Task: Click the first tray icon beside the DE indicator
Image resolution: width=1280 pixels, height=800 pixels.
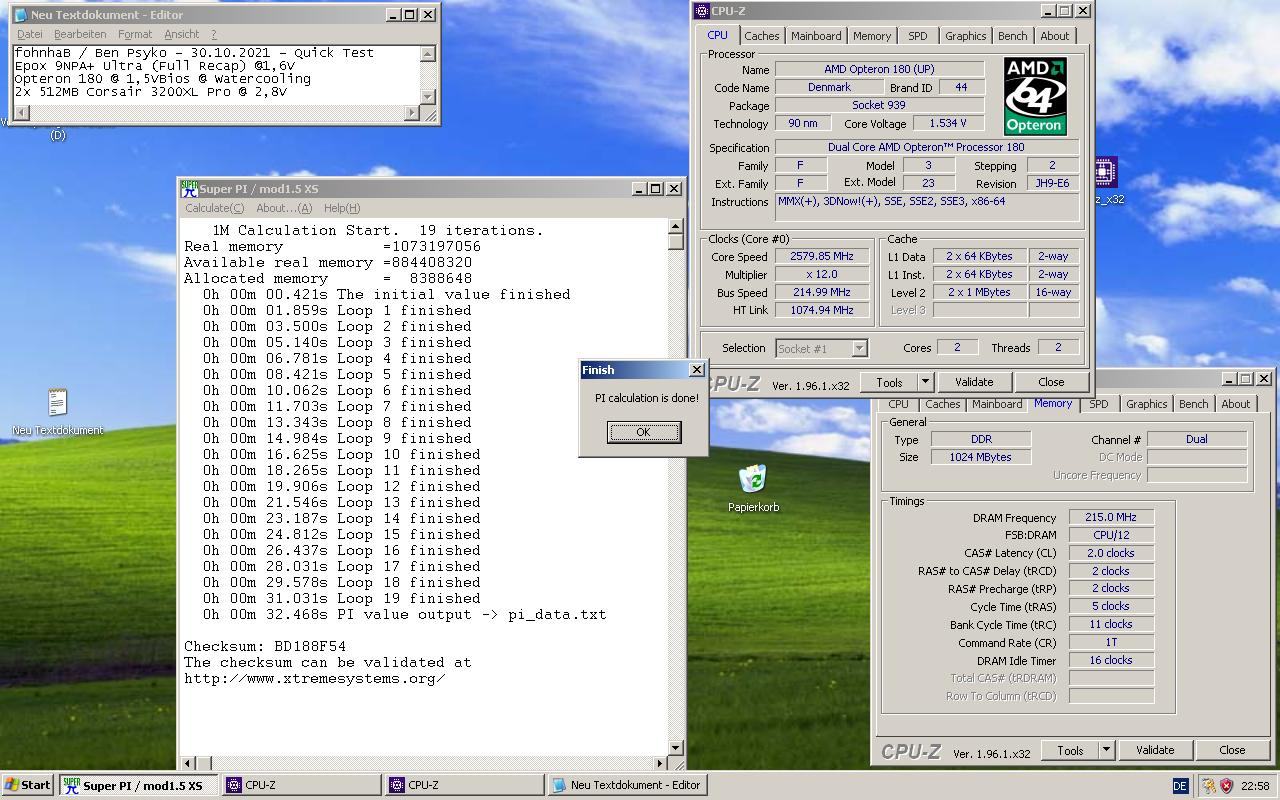Action: [1208, 786]
